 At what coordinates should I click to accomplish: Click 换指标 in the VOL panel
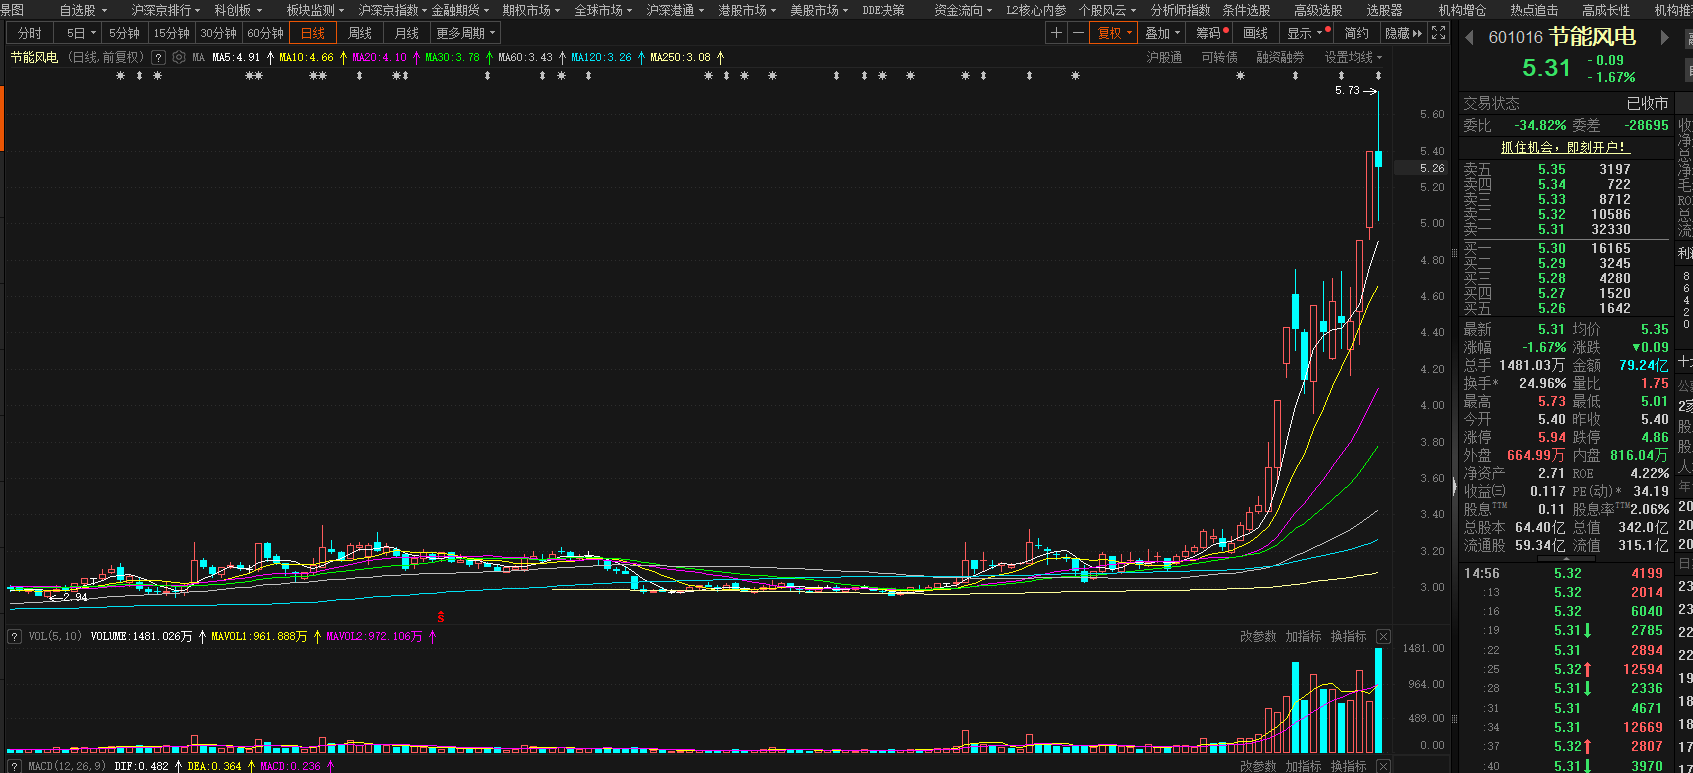(x=1348, y=636)
